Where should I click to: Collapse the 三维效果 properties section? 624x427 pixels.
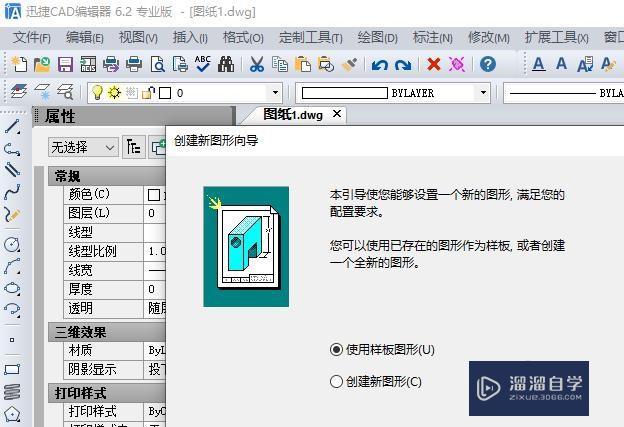coord(107,332)
